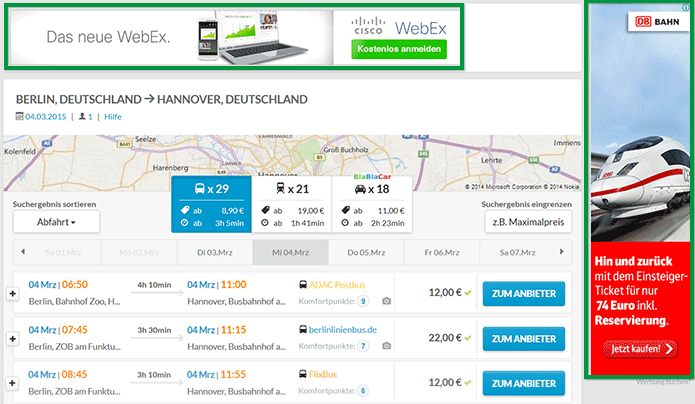The width and height of the screenshot is (695, 404).
Task: Select date tab Mi 04.Mrz
Action: pos(290,252)
